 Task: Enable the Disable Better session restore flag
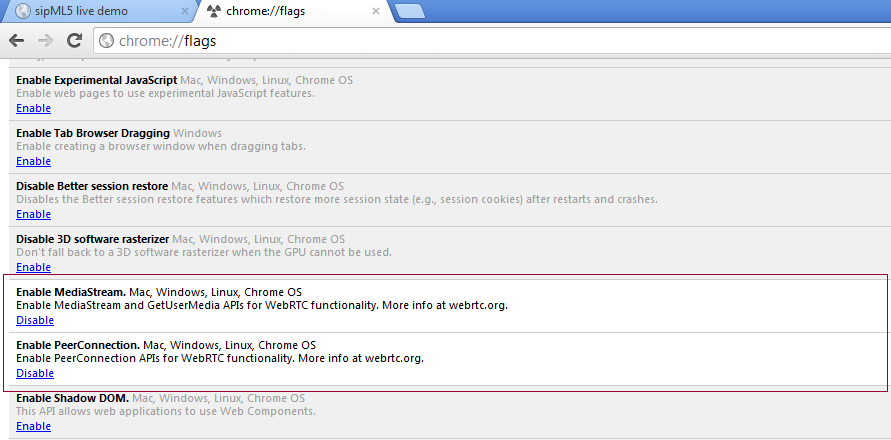pos(33,214)
